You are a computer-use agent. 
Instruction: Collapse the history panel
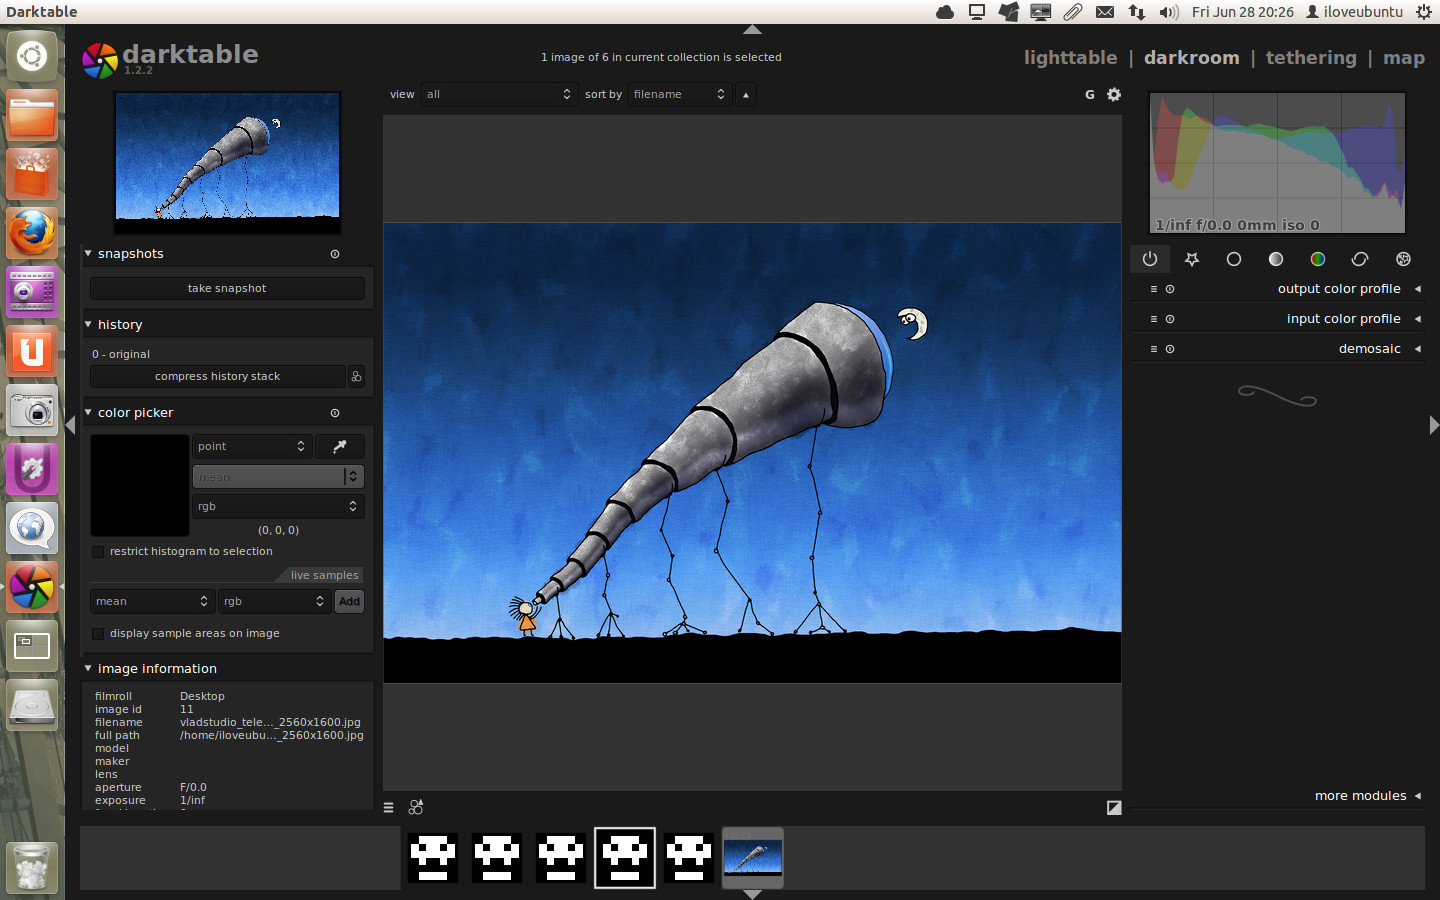tap(88, 325)
